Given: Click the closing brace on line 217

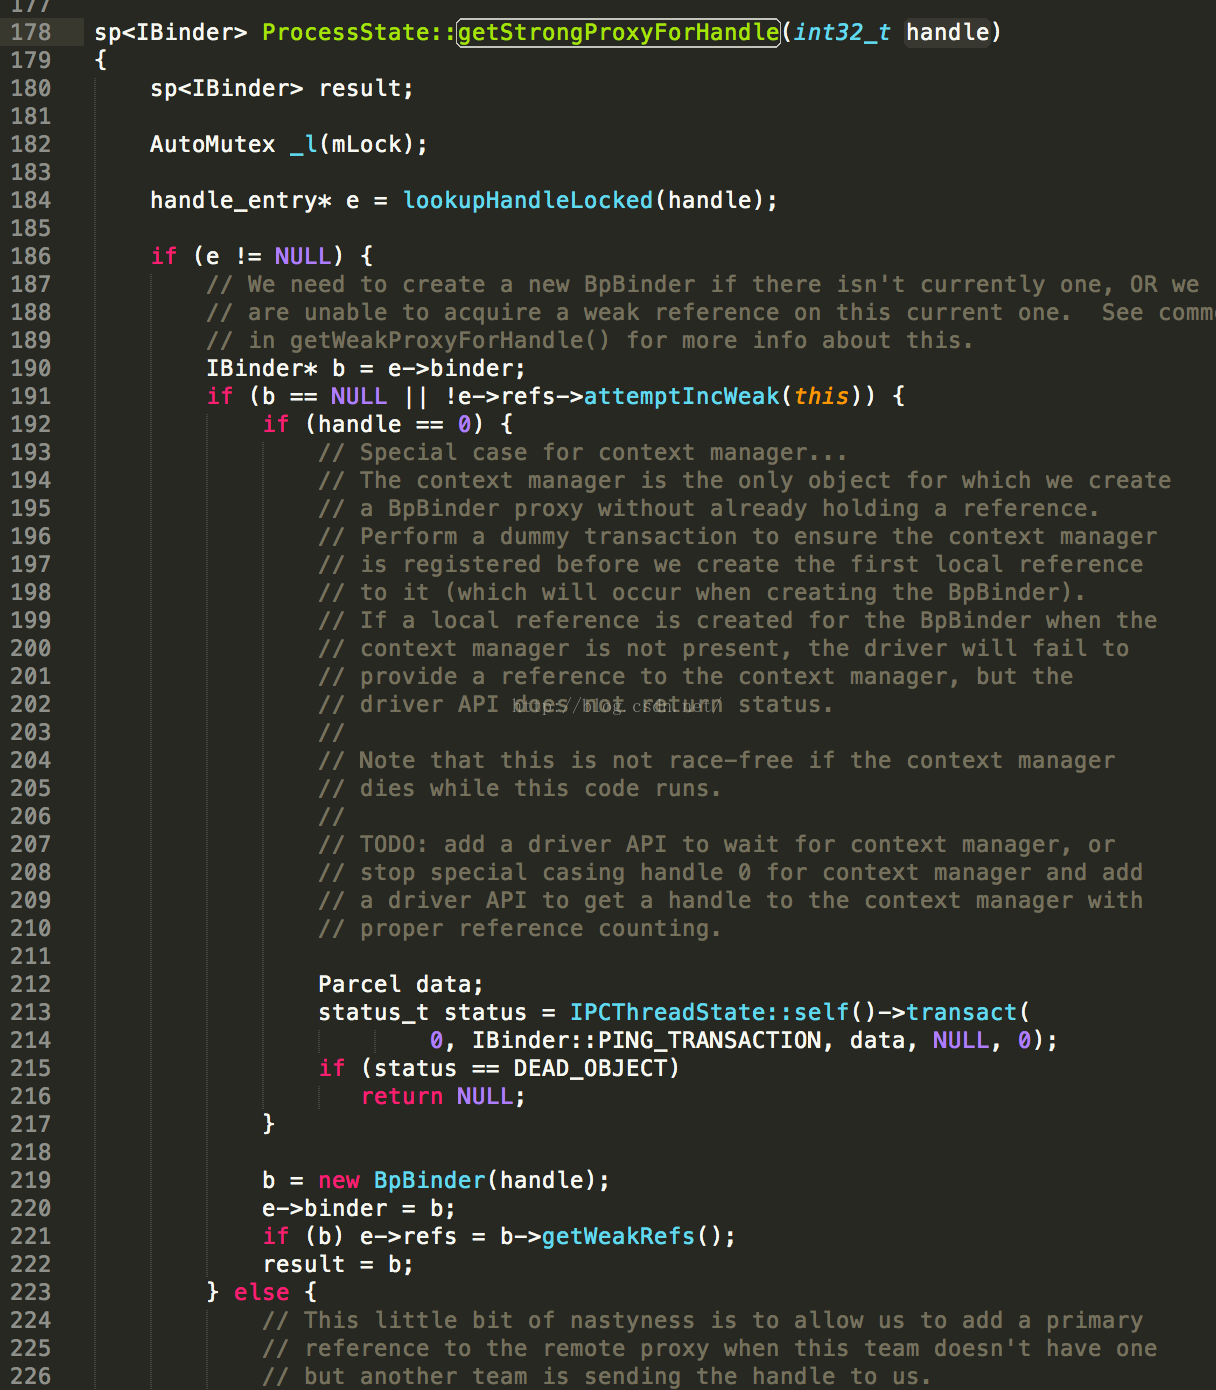Looking at the screenshot, I should click(269, 1124).
